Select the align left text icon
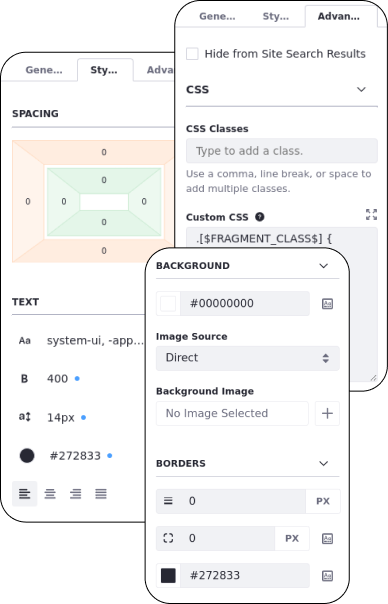 [x=25, y=493]
